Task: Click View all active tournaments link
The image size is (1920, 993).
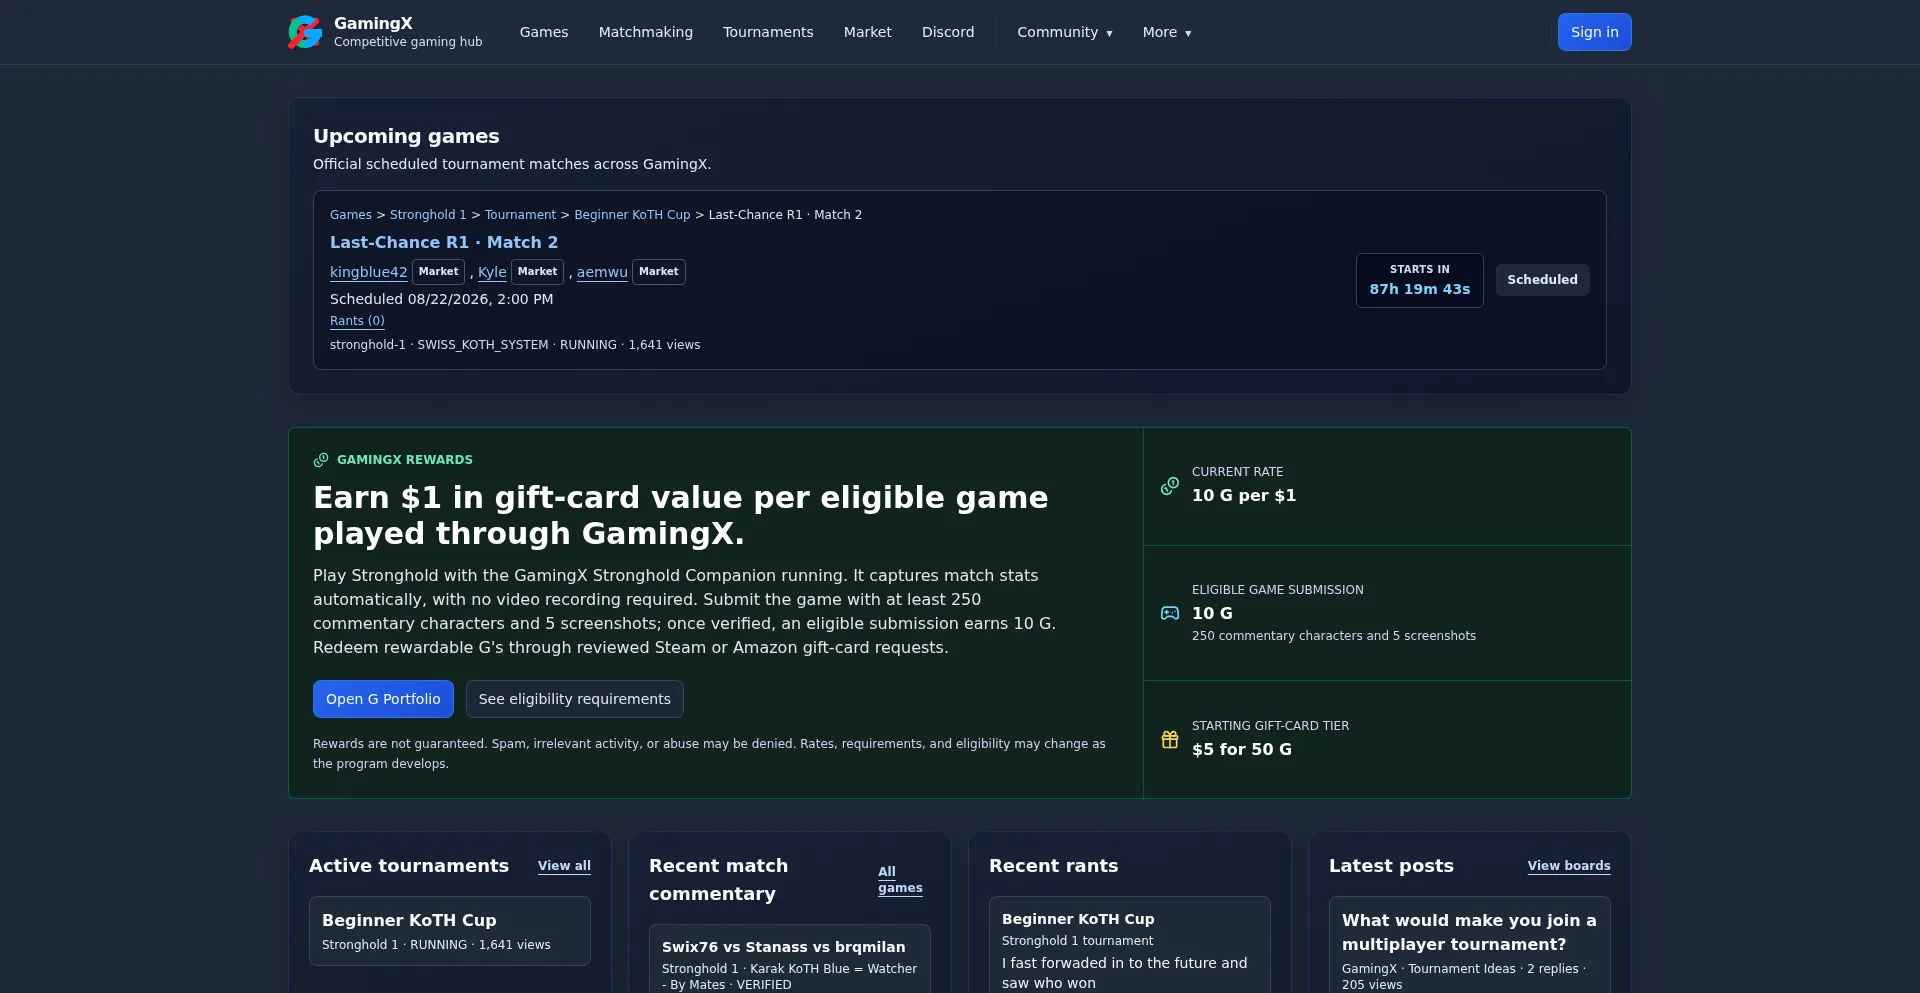Action: click(564, 866)
